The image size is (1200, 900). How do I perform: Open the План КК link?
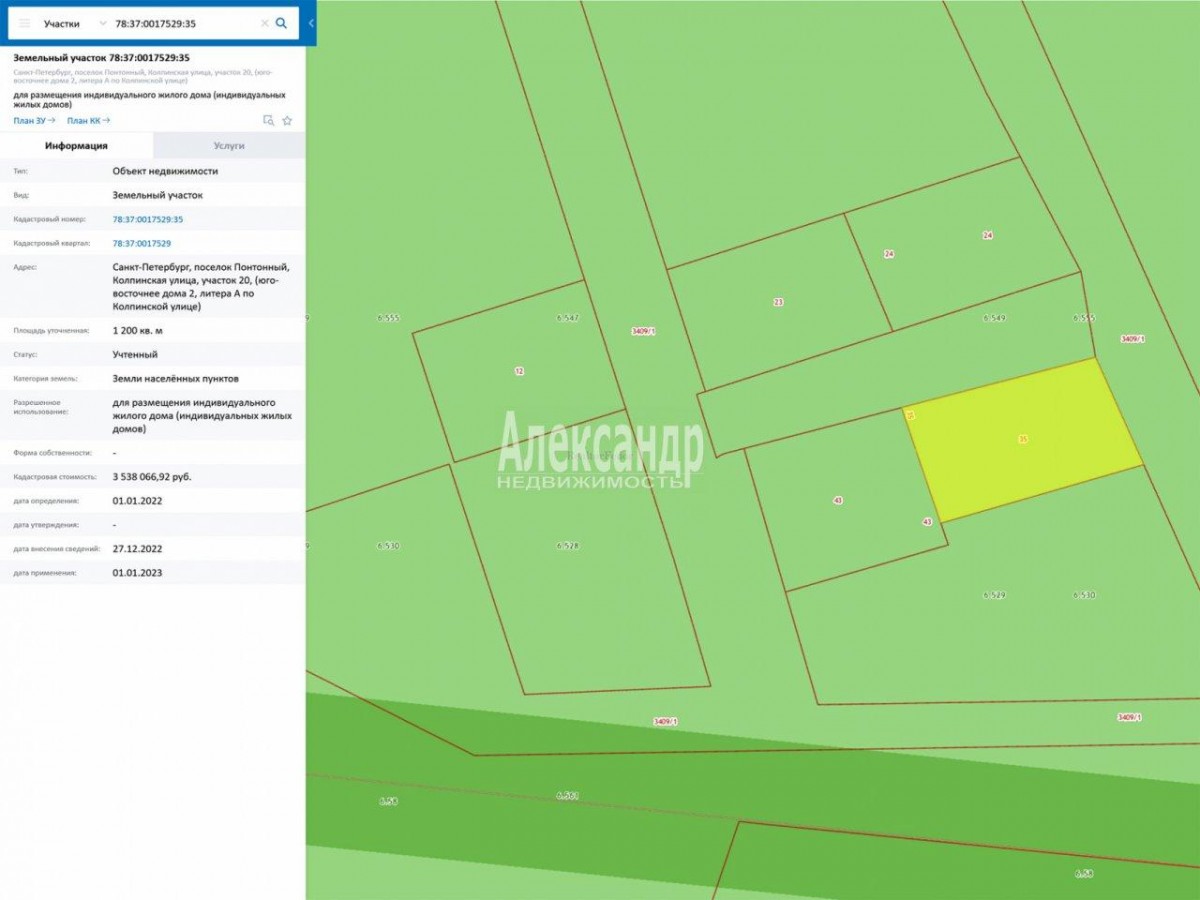click(x=88, y=120)
